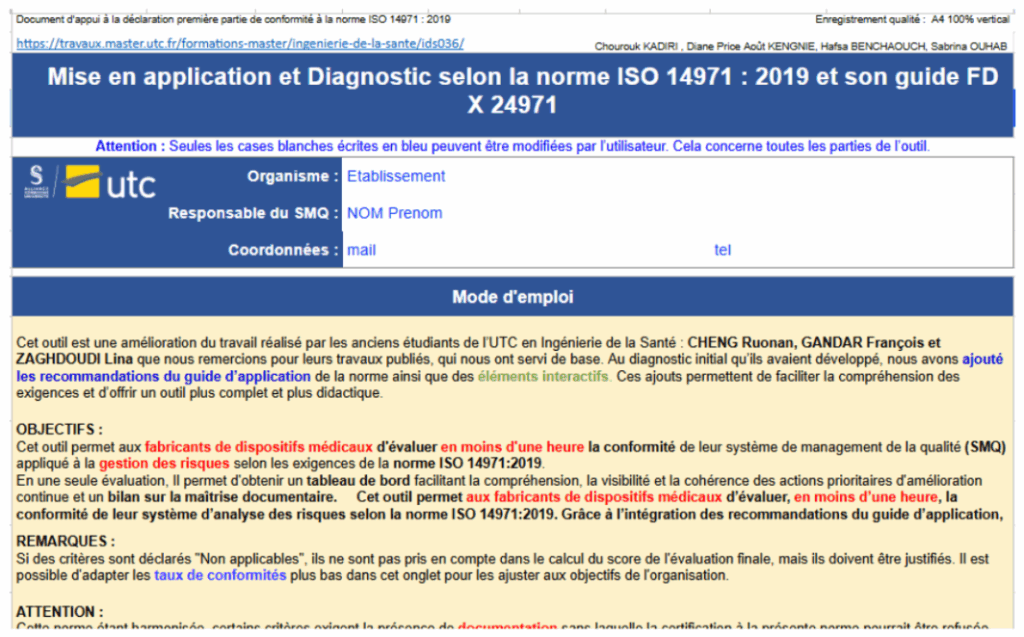1024x637 pixels.
Task: Click the 'tel' contact field
Action: (x=722, y=250)
